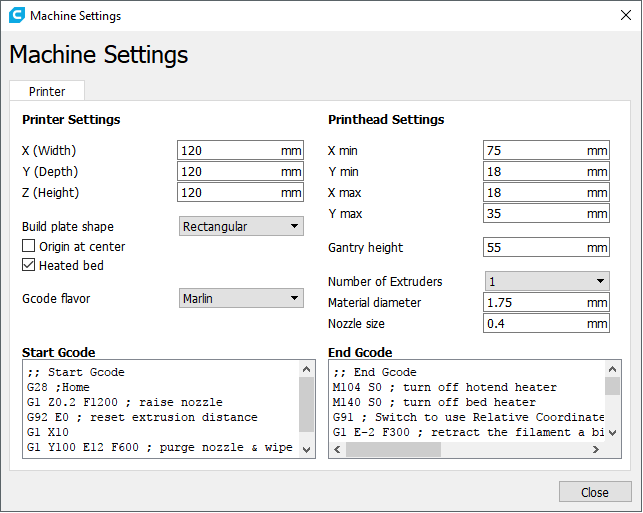Viewport: 643px width, 513px height.
Task: Edit the Nozzle size field
Action: pyautogui.click(x=546, y=324)
